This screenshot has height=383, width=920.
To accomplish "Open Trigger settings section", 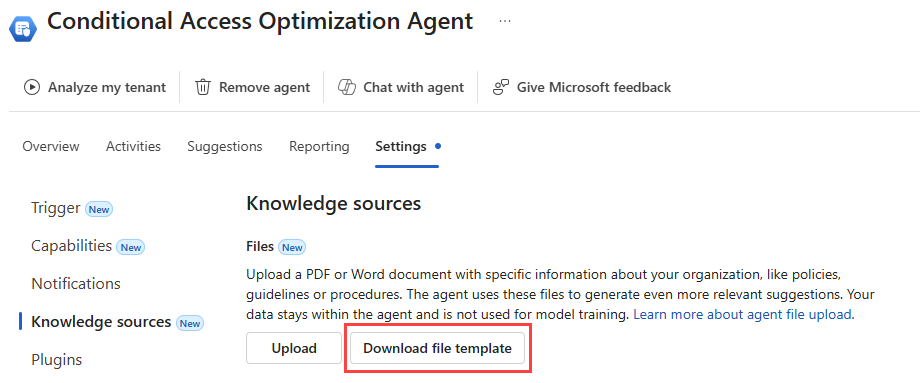I will pos(56,208).
